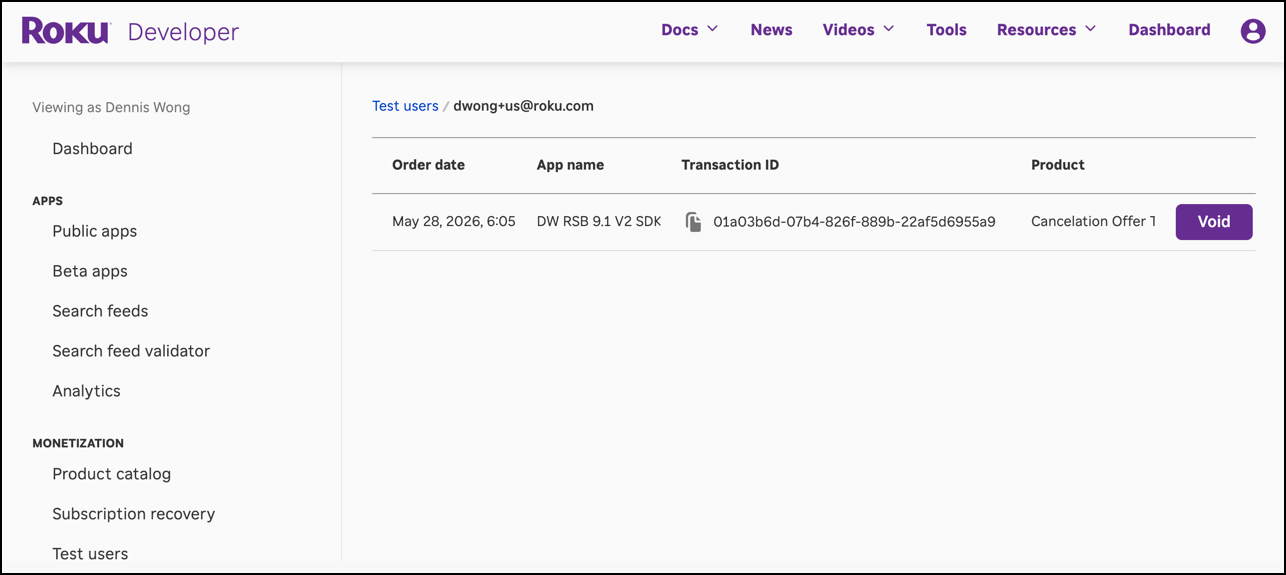Viewport: 1286px width, 575px height.
Task: Open Search feed validator
Action: coord(131,351)
